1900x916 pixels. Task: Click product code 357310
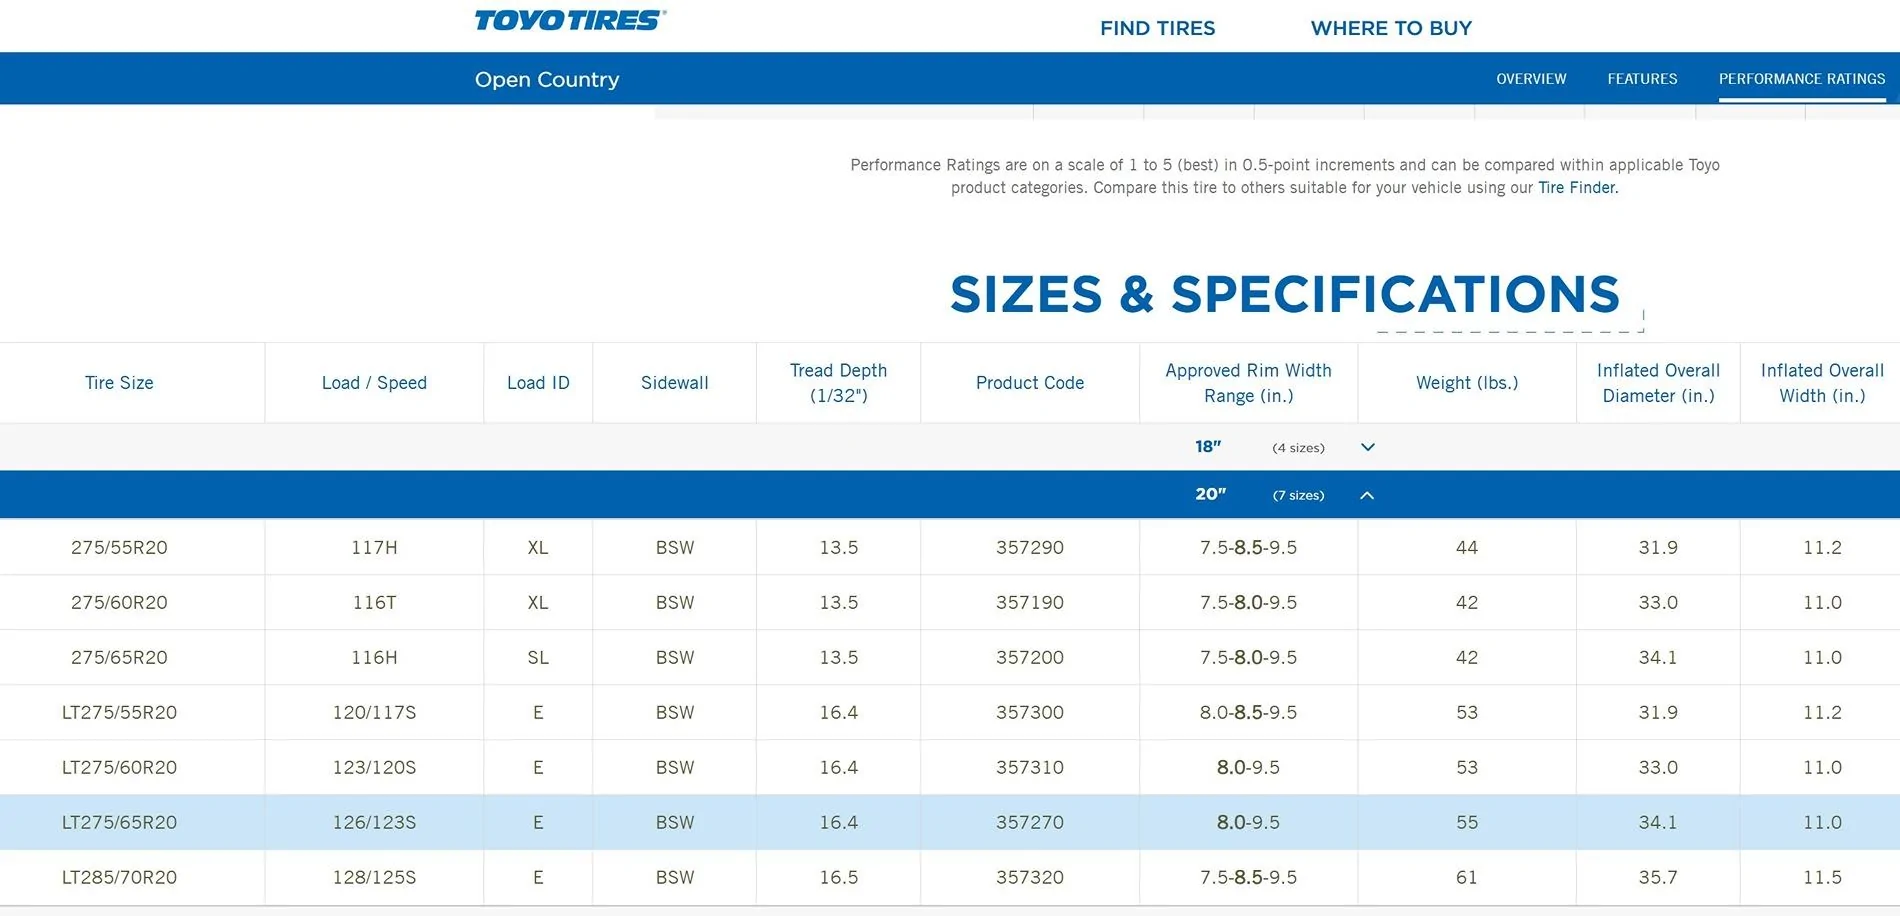pyautogui.click(x=1030, y=767)
